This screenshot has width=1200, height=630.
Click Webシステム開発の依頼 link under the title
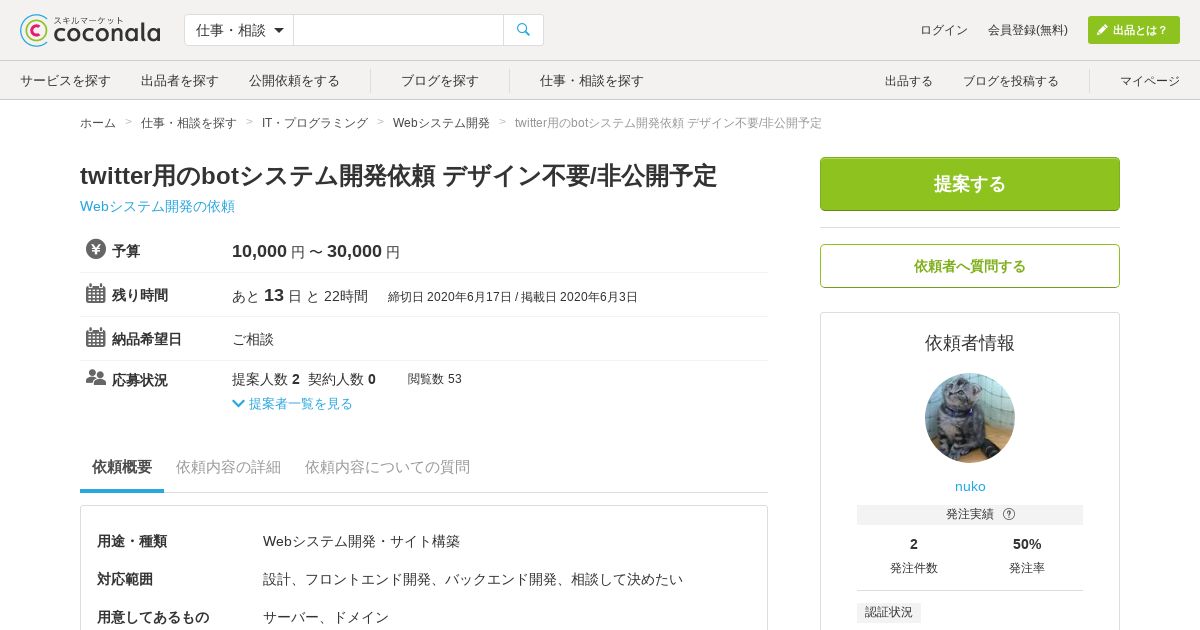point(157,206)
